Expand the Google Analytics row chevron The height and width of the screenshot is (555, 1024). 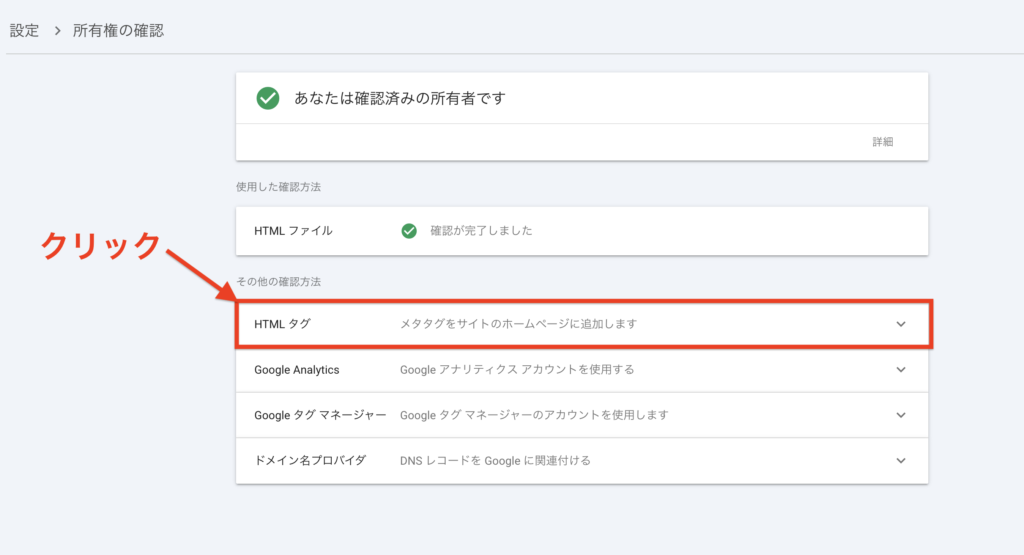pos(901,370)
